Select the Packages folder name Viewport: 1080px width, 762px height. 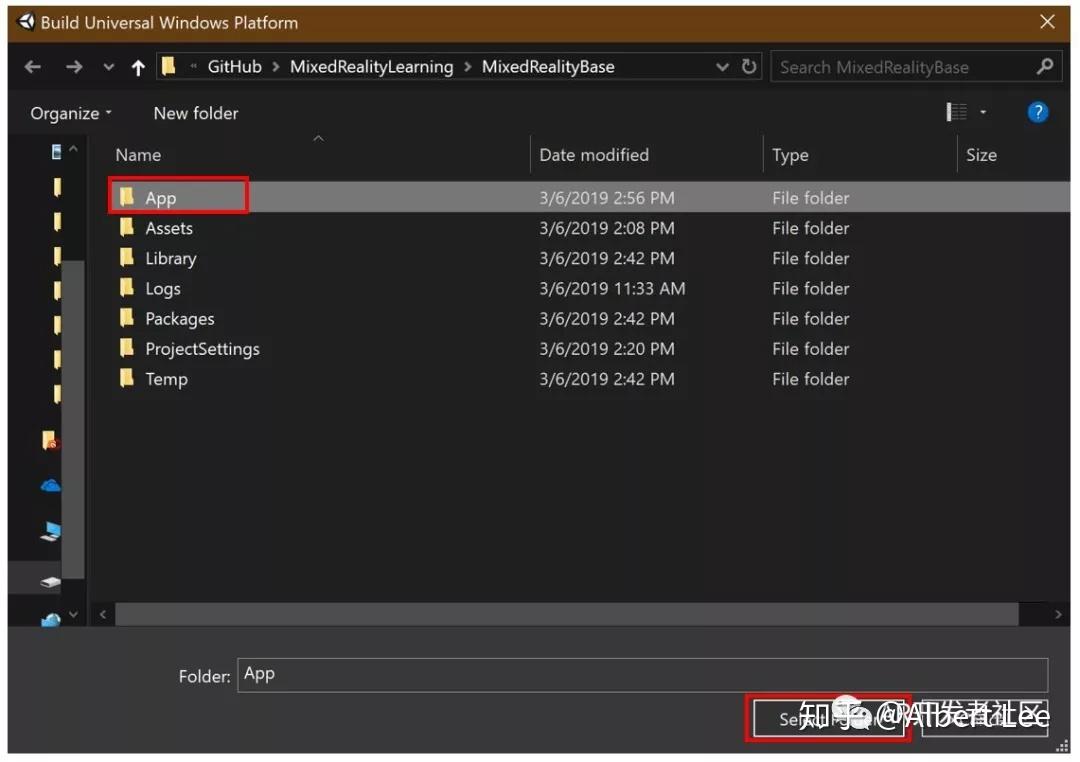pyautogui.click(x=180, y=319)
